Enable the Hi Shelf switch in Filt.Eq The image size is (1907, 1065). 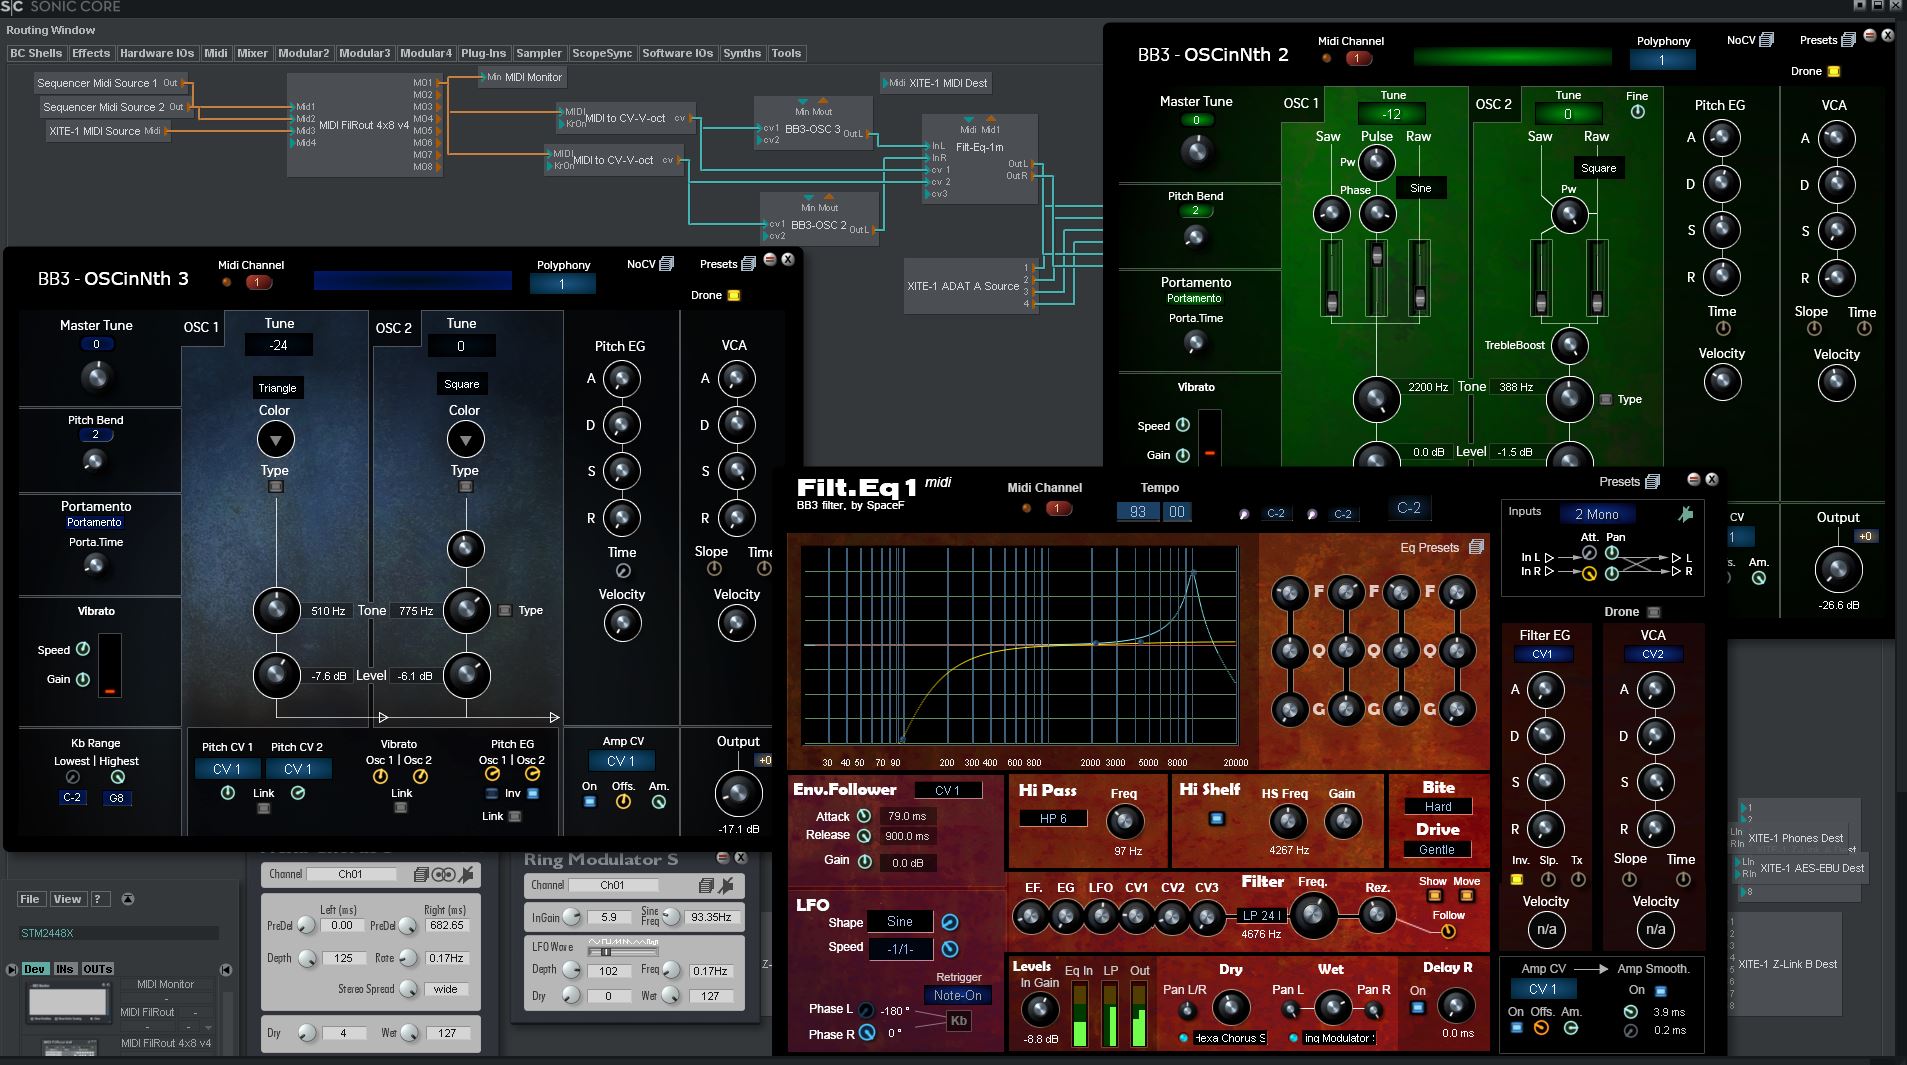point(1216,818)
